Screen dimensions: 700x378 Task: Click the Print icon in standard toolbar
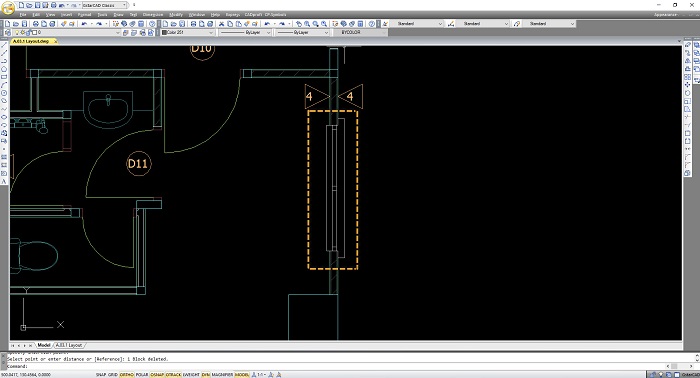35,24
